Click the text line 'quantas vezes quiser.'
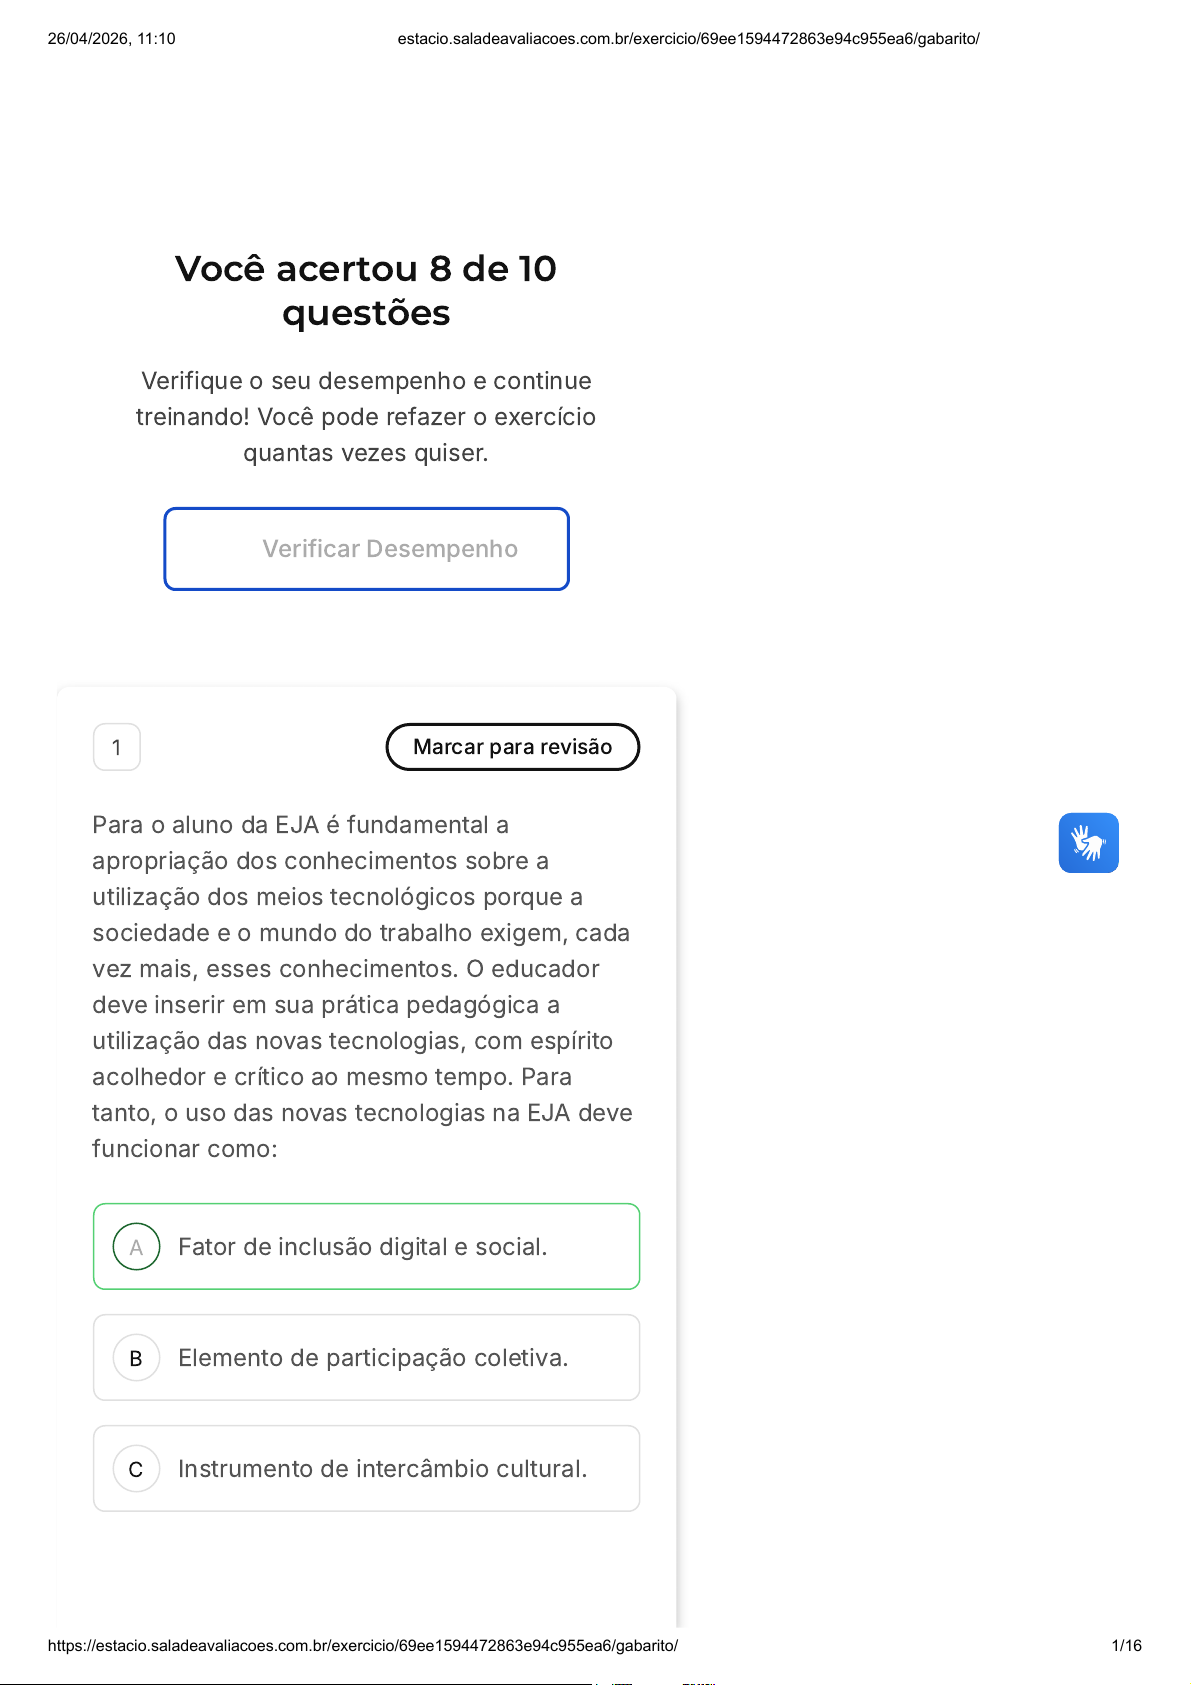The image size is (1191, 1685). coord(366,453)
